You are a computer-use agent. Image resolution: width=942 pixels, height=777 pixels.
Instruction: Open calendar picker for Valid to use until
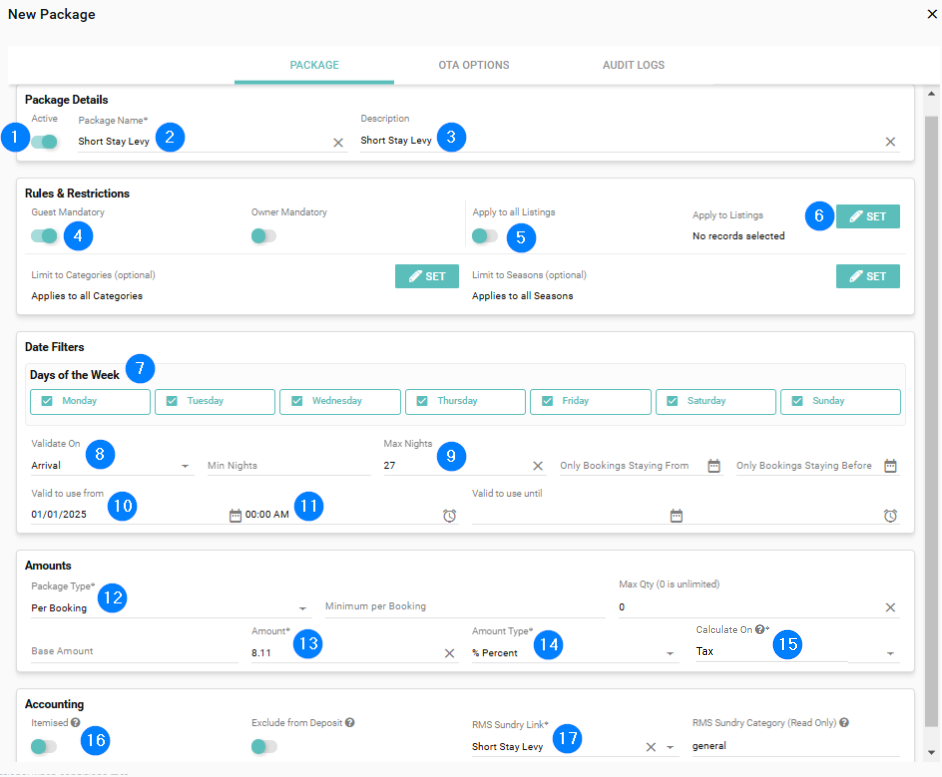pos(676,516)
